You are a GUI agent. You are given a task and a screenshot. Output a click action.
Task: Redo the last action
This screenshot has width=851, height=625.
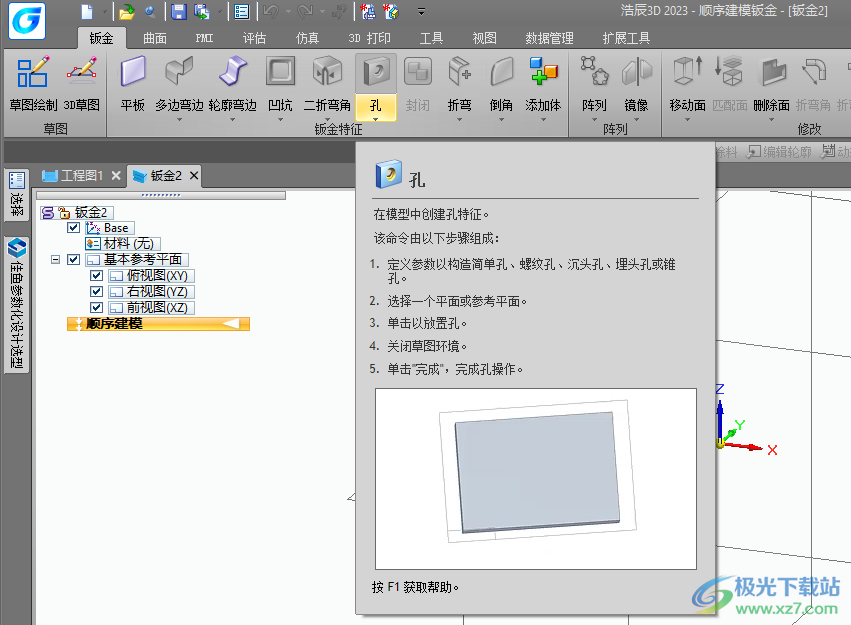click(x=305, y=11)
